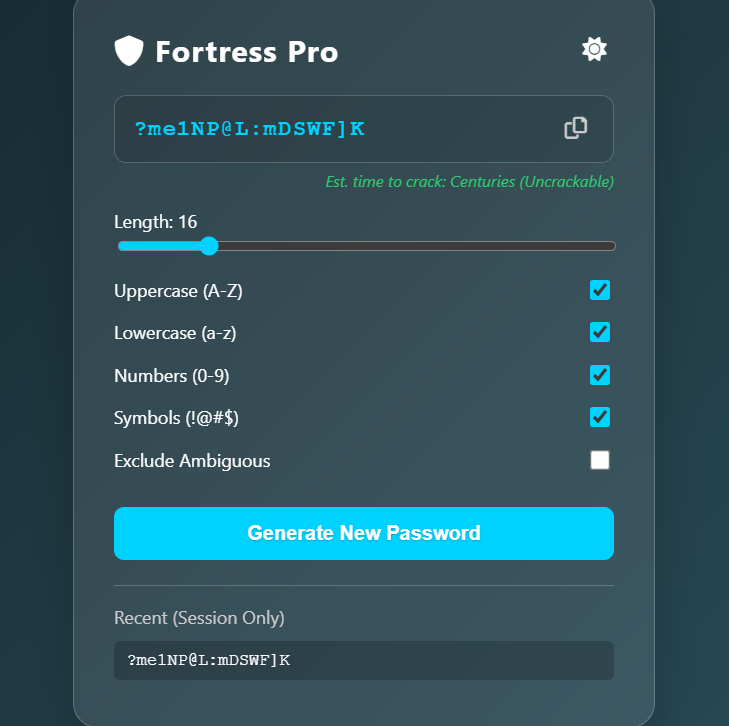Screen dimensions: 729x726
Task: Copy the generated password to clipboard
Action: (x=575, y=128)
